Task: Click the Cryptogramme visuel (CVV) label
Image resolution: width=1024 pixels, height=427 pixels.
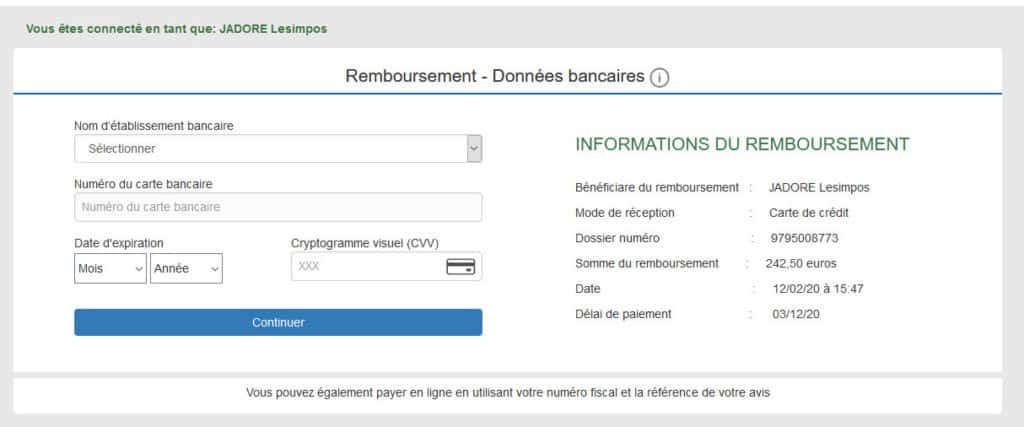Action: coord(365,243)
